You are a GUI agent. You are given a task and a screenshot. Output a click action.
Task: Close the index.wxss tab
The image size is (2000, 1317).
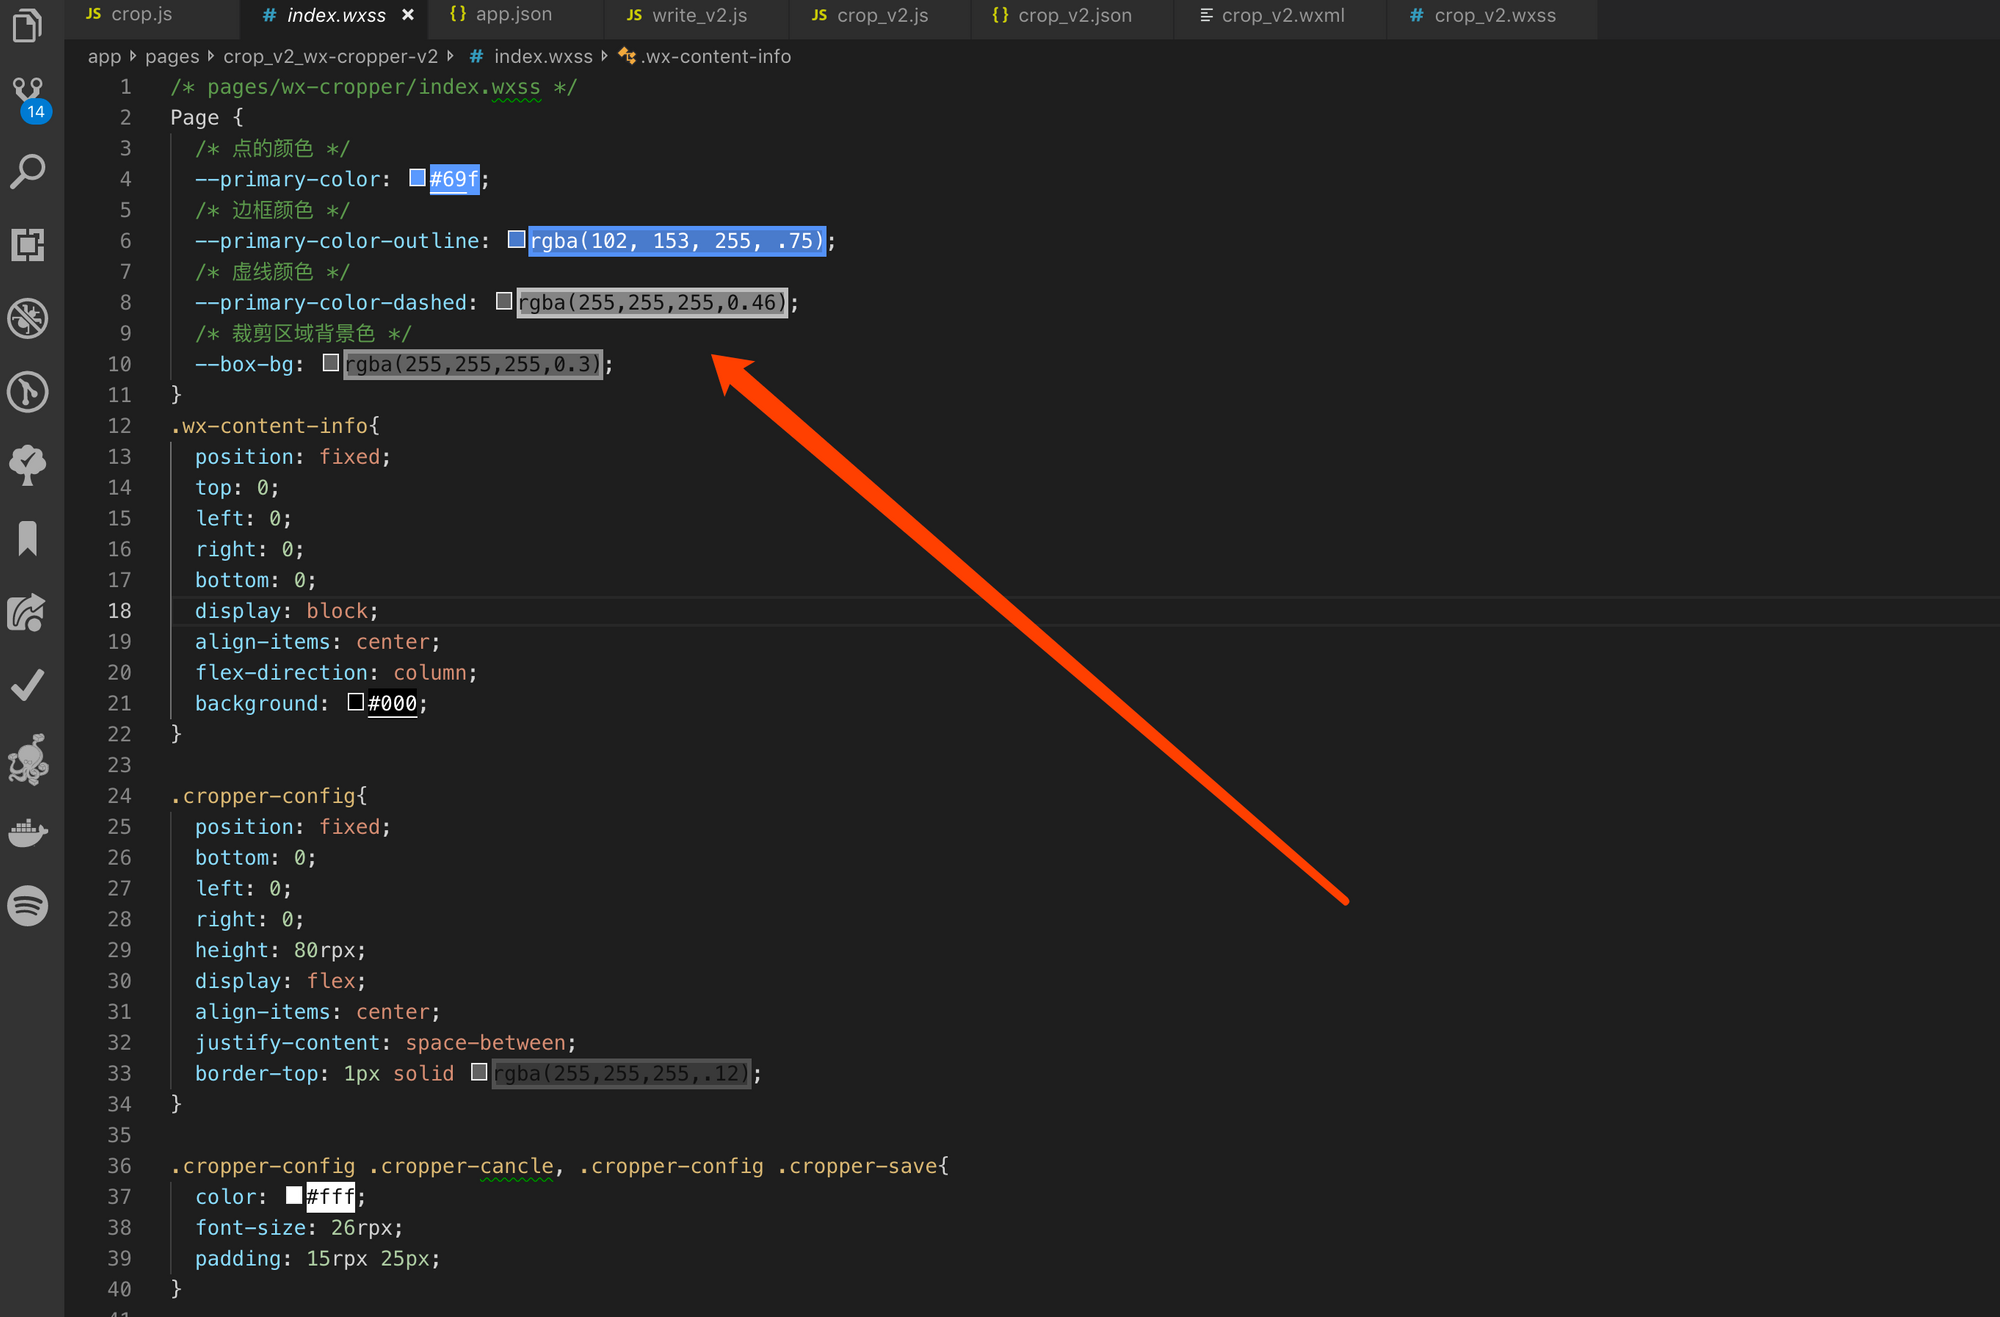point(408,15)
